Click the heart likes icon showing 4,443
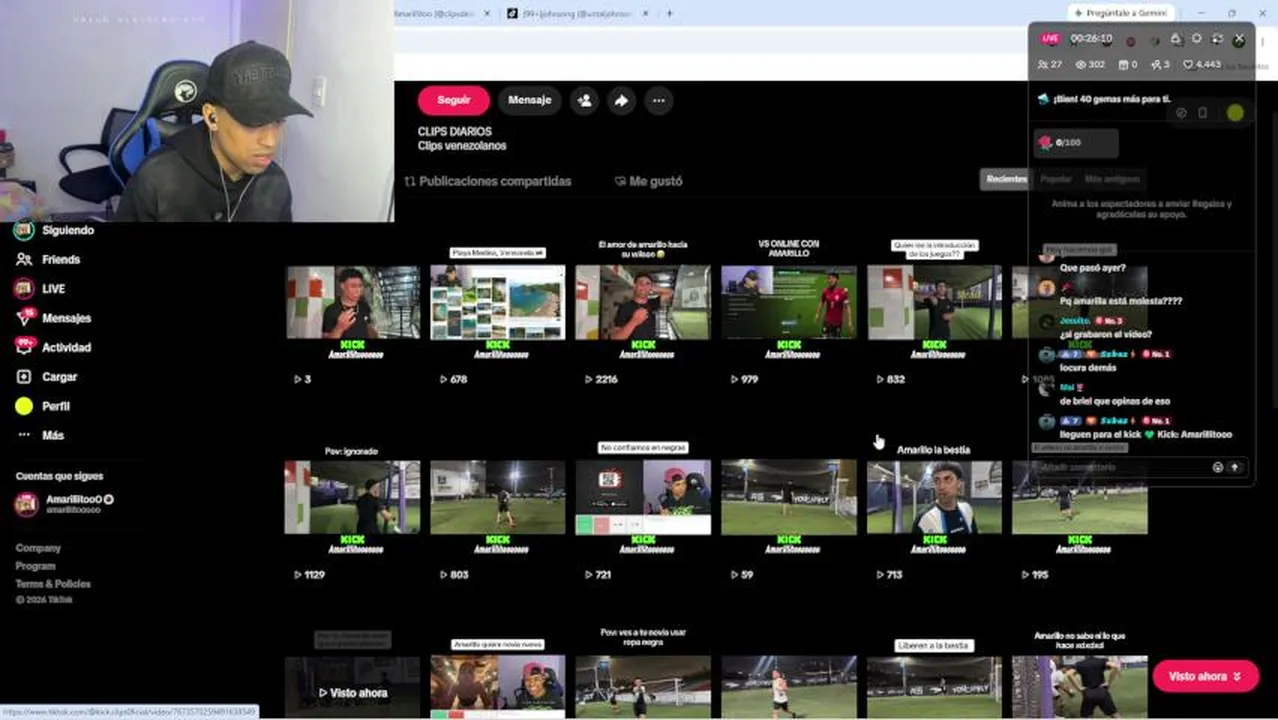Viewport: 1278px width, 720px height. point(1188,64)
